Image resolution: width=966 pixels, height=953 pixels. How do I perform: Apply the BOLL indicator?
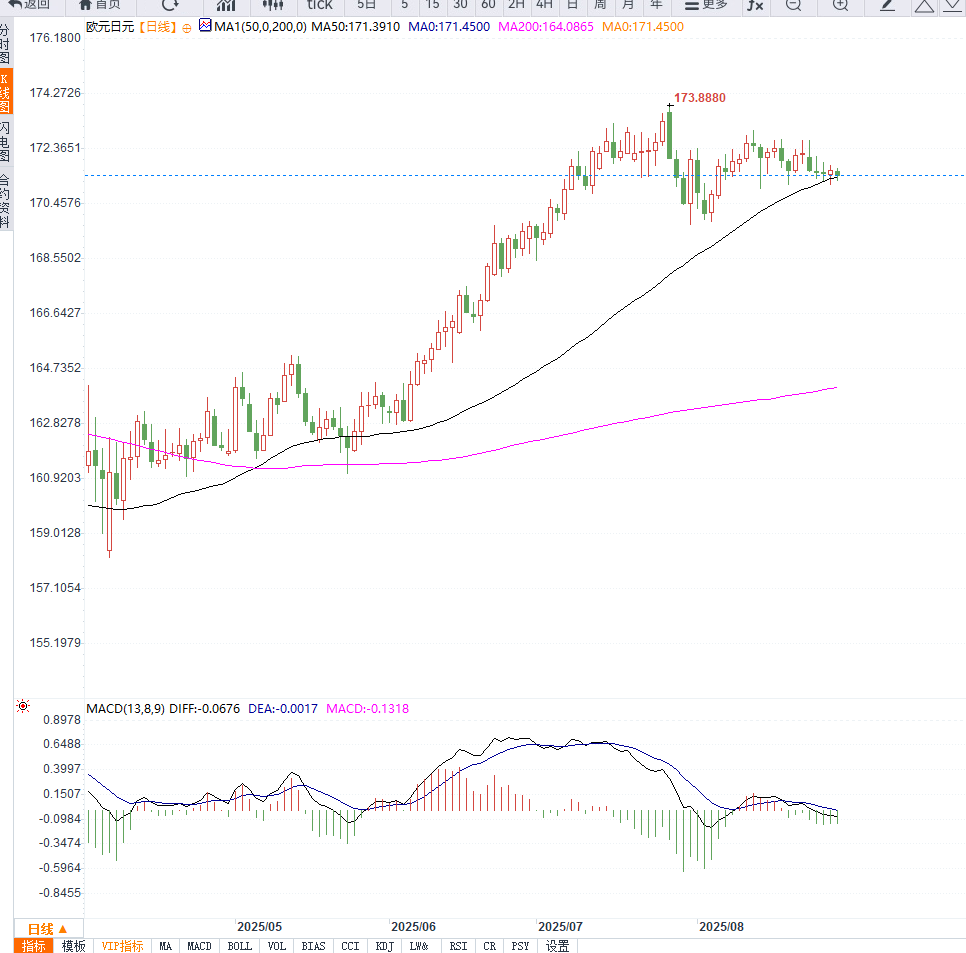(239, 946)
